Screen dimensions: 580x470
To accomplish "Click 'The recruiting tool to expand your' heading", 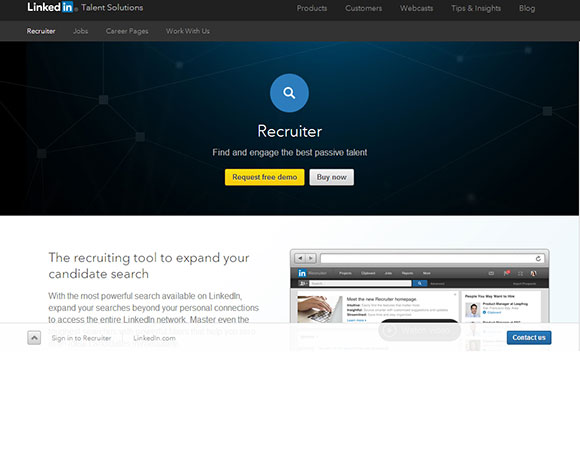I will 149,258.
